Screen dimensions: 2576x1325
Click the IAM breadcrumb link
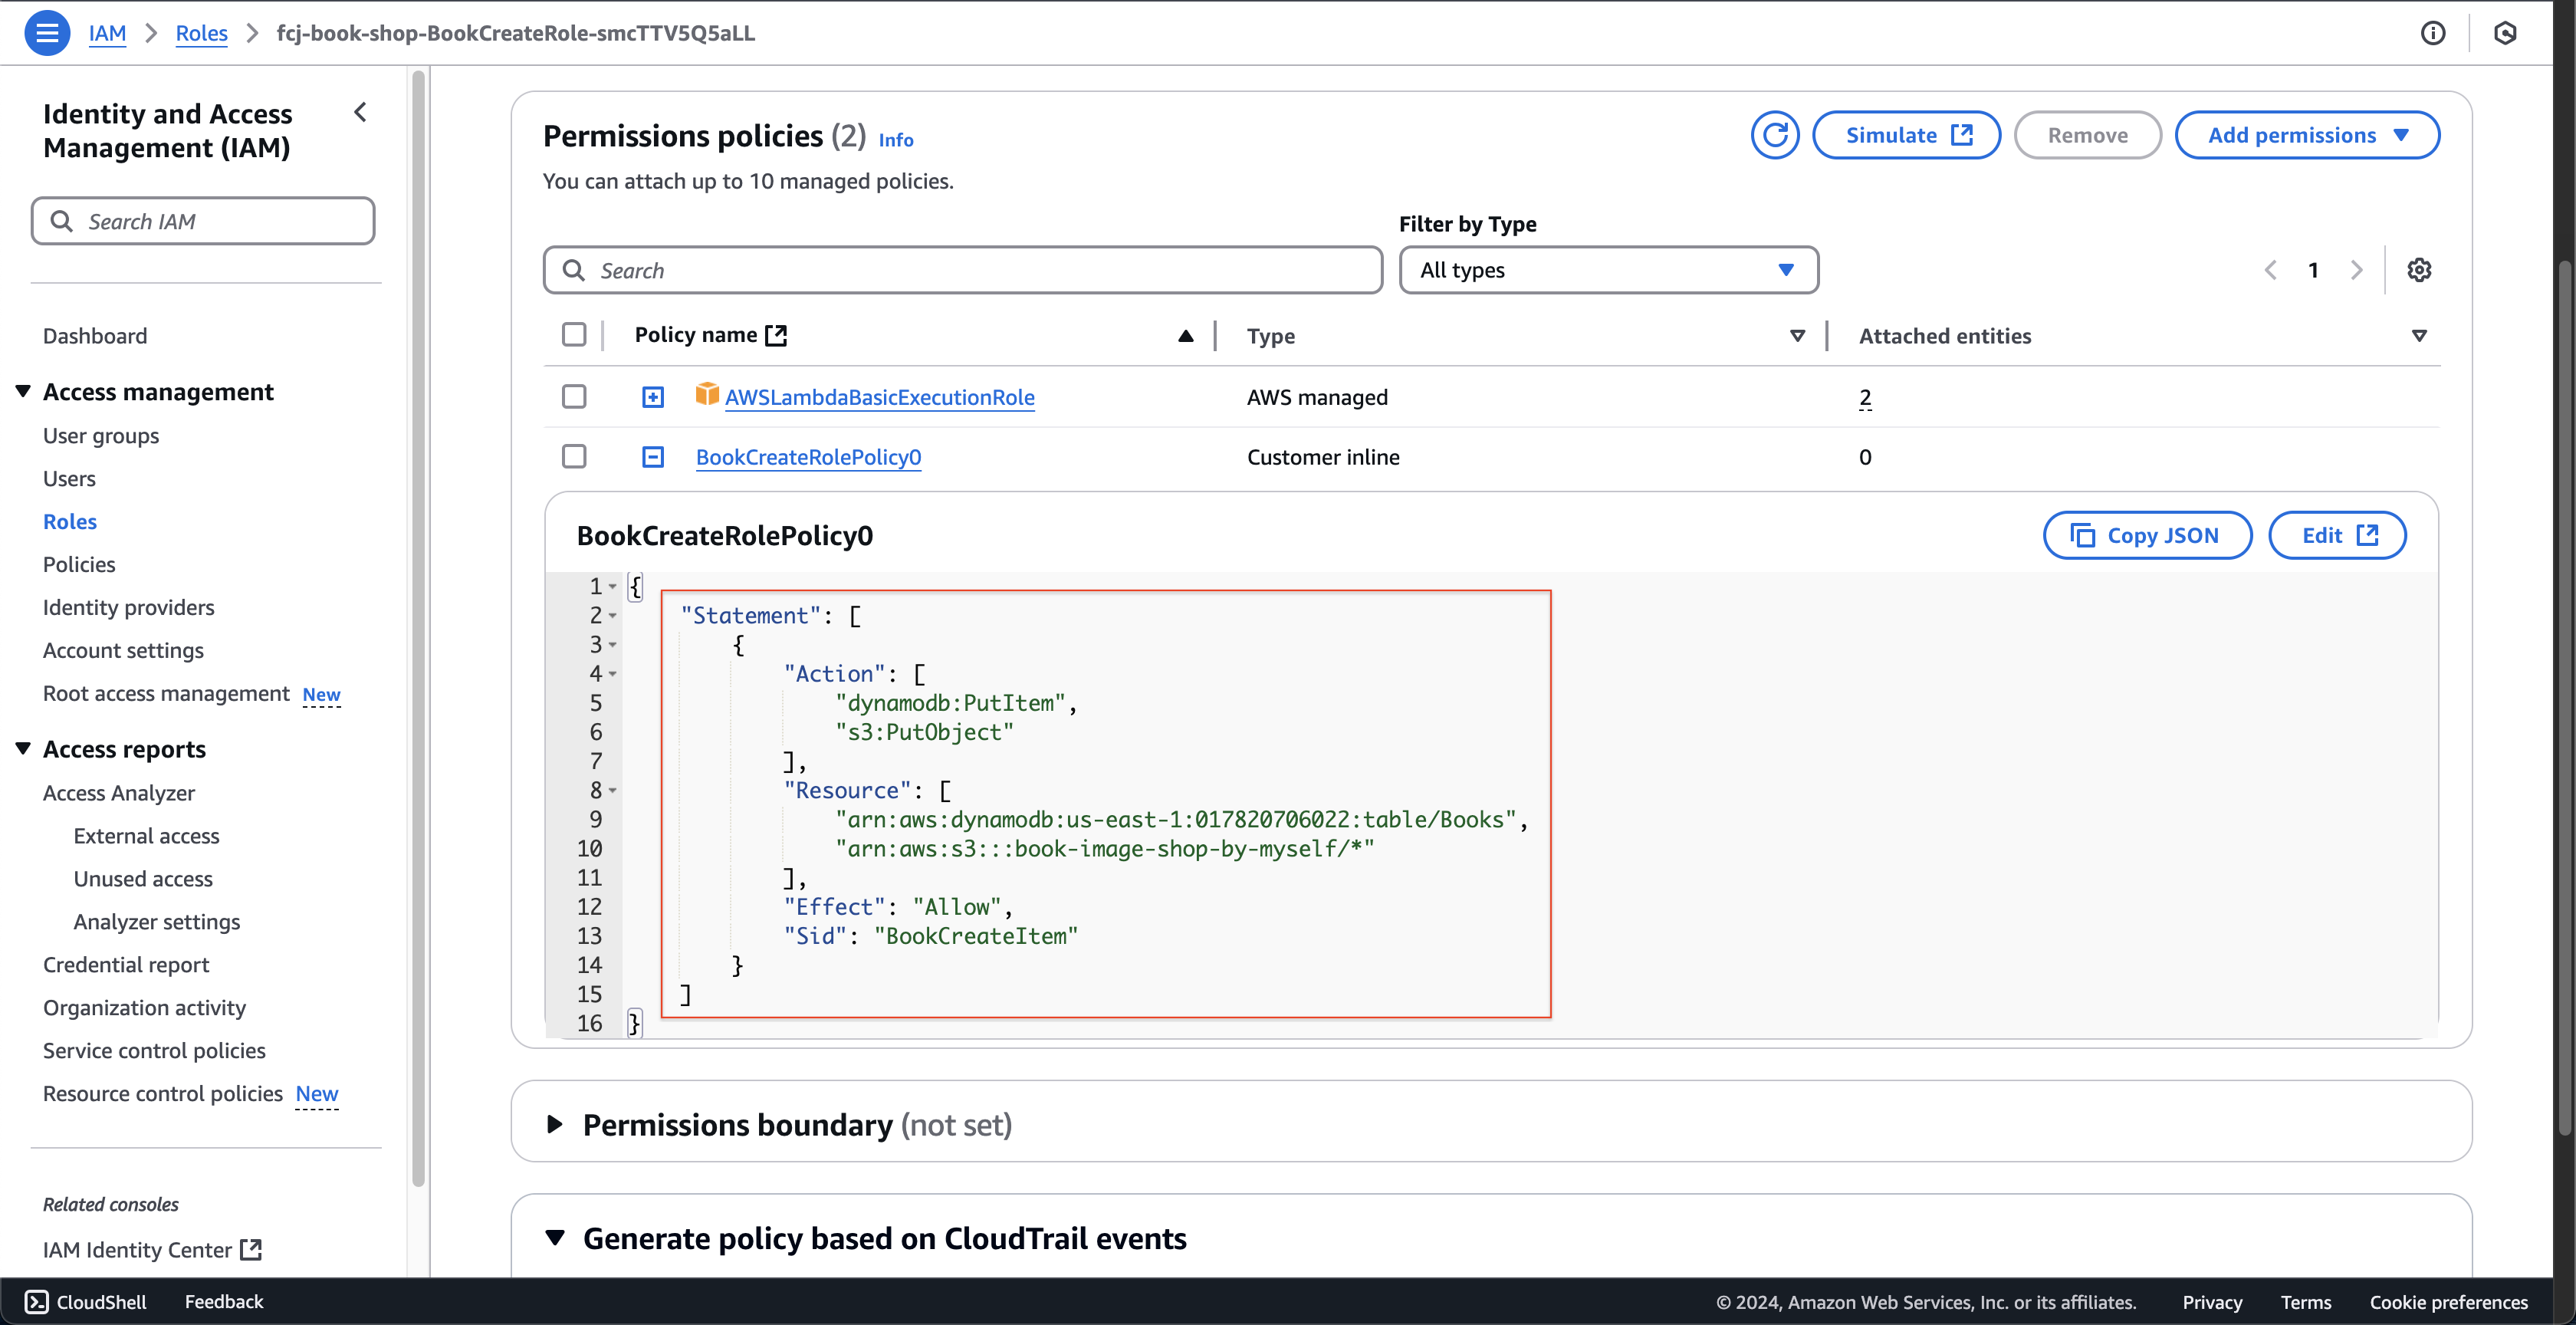107,33
